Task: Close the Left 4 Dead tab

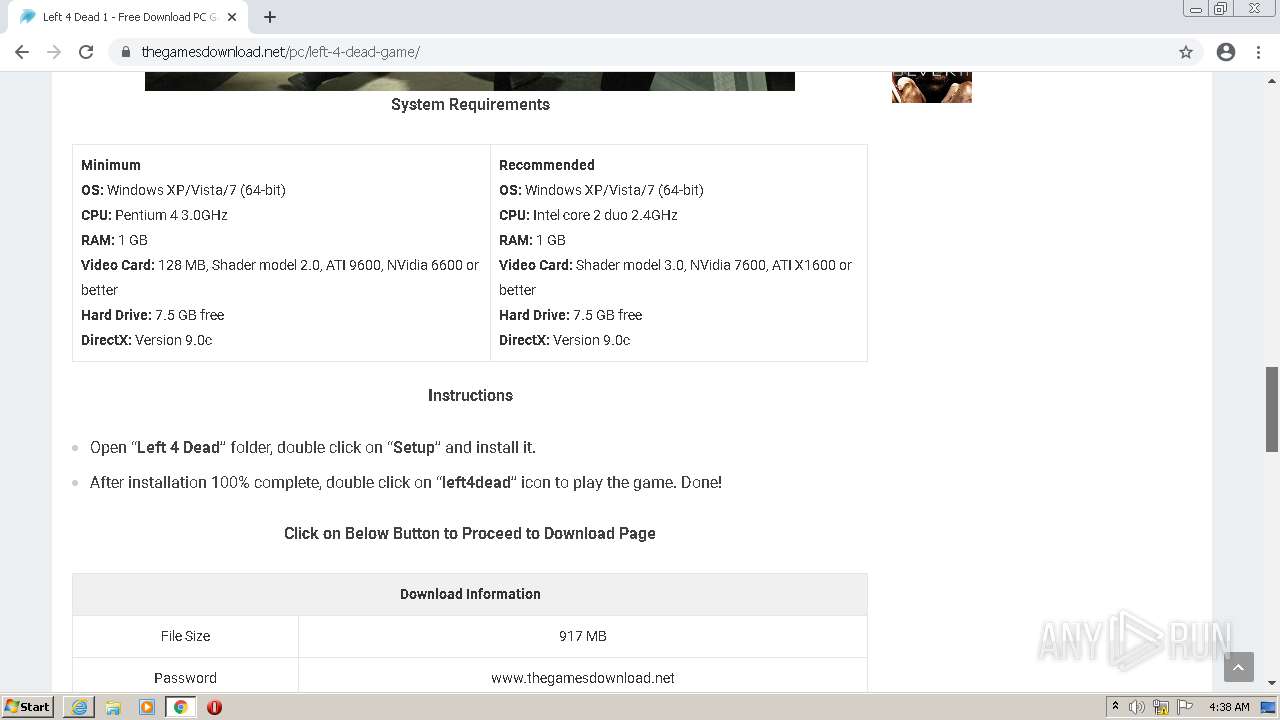Action: (233, 17)
